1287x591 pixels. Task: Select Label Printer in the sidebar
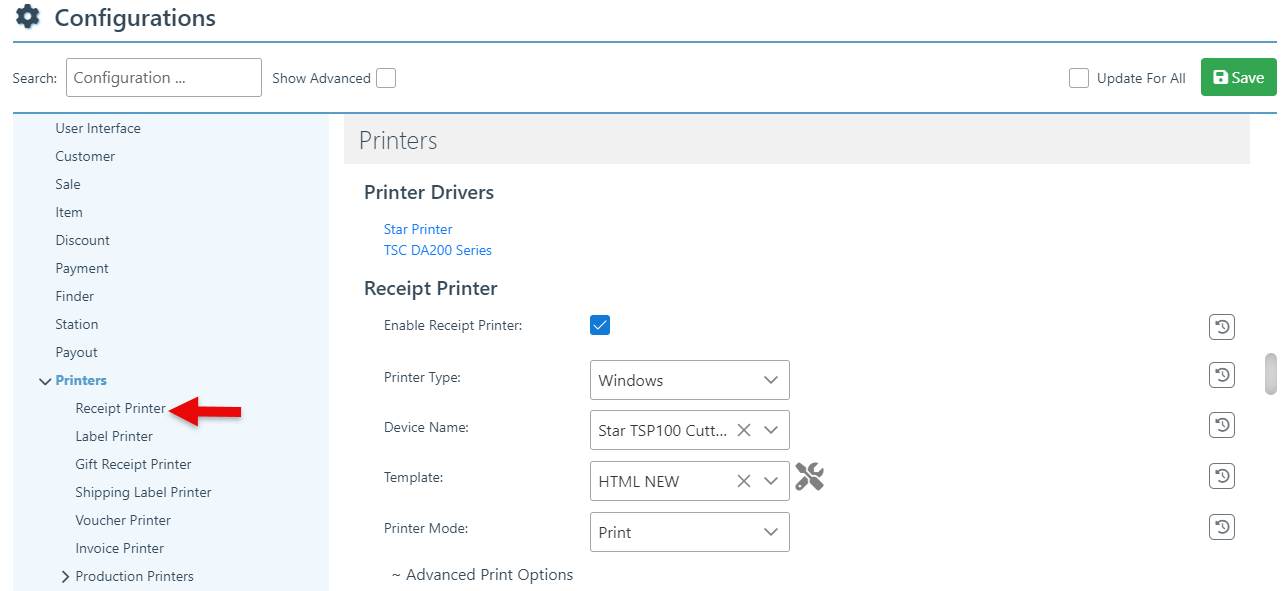pos(114,436)
